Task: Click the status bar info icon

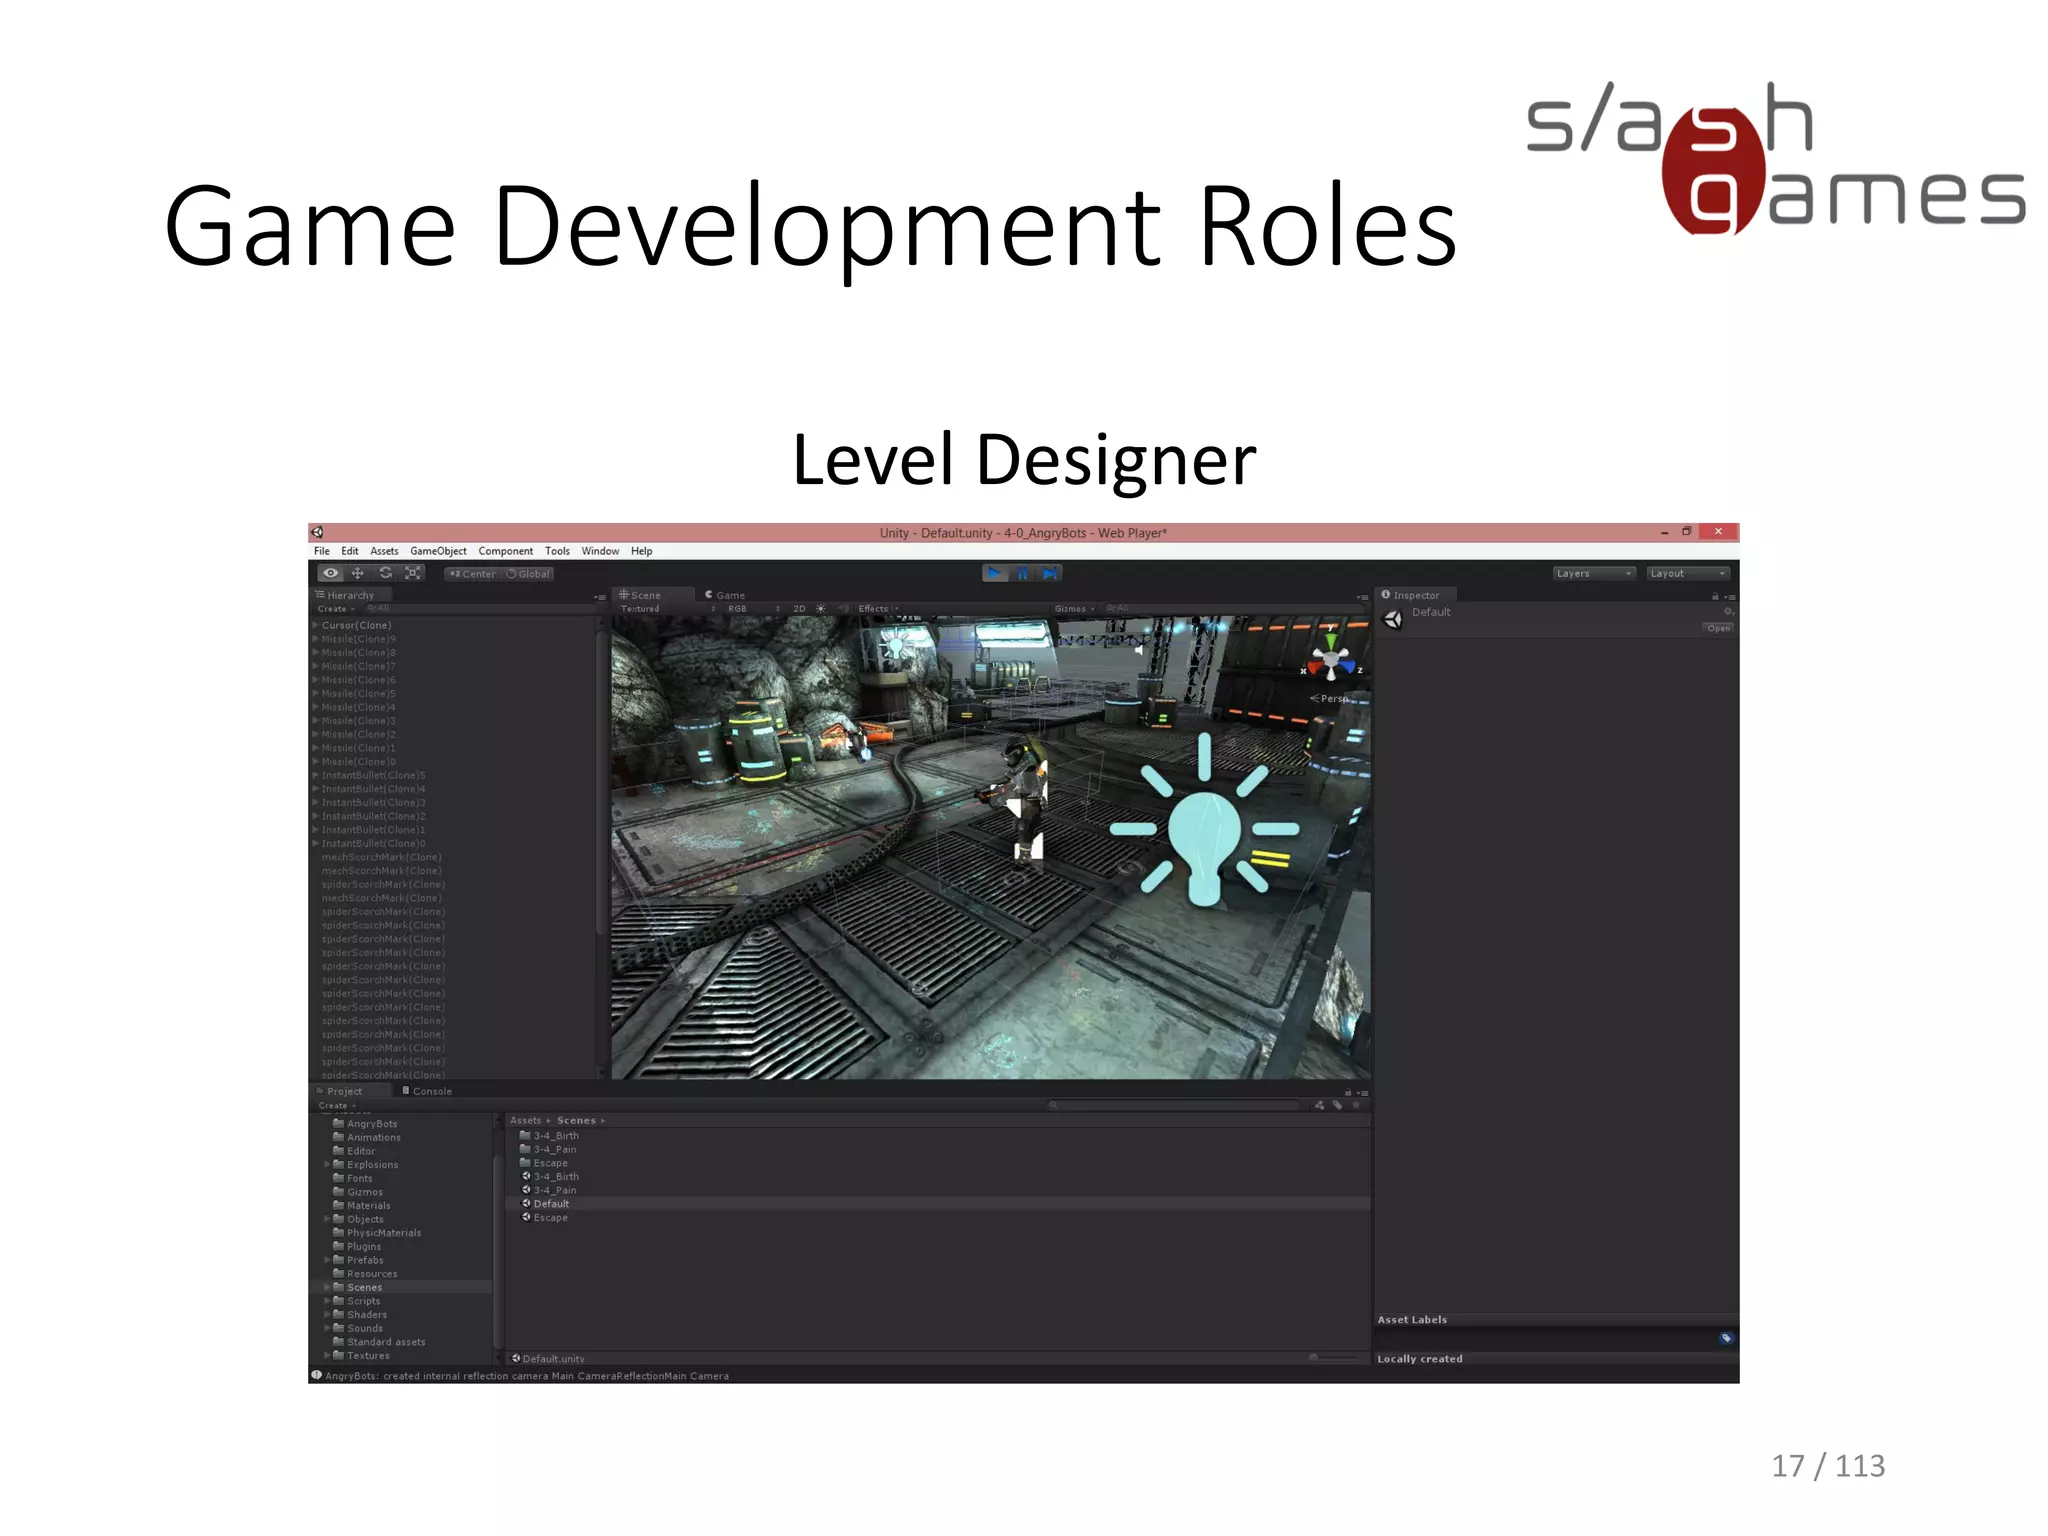Action: [x=316, y=1375]
